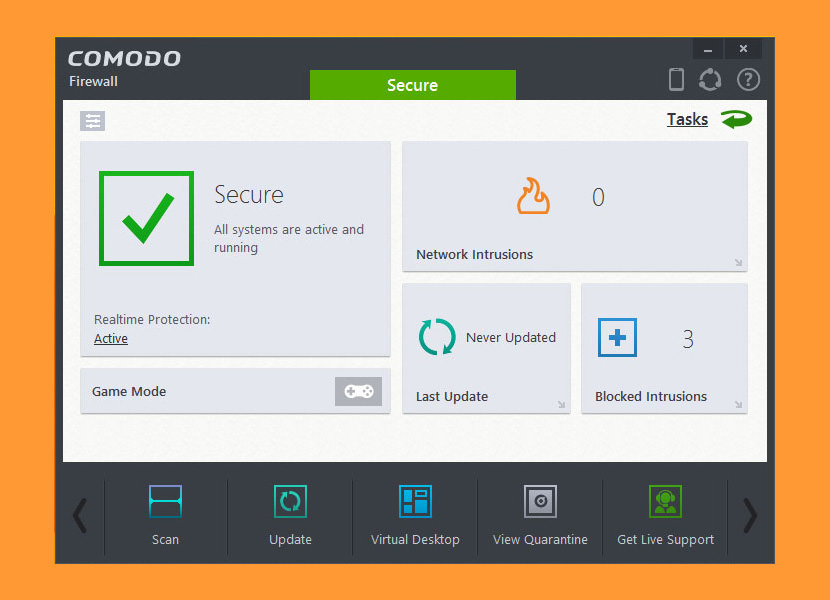Click the view settings sliders icon
The image size is (830, 600).
[93, 121]
